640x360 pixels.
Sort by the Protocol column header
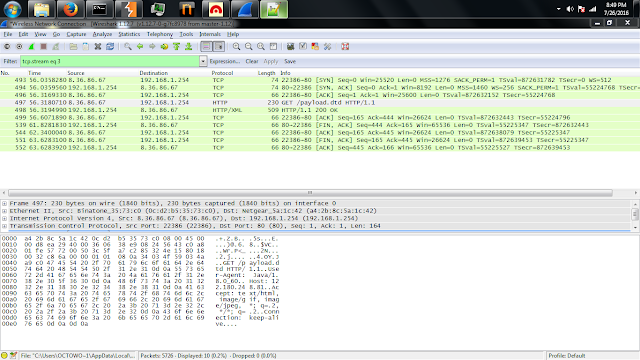pos(222,73)
